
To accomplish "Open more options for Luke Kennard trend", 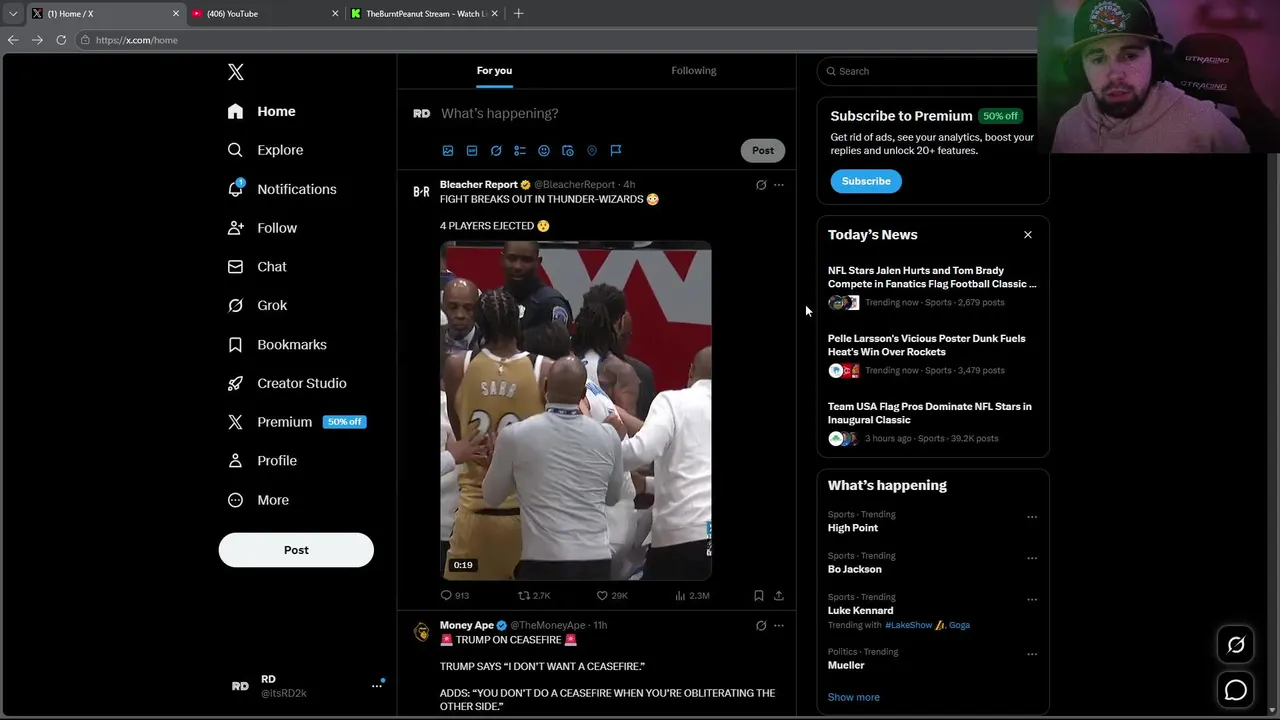I will point(1032,600).
